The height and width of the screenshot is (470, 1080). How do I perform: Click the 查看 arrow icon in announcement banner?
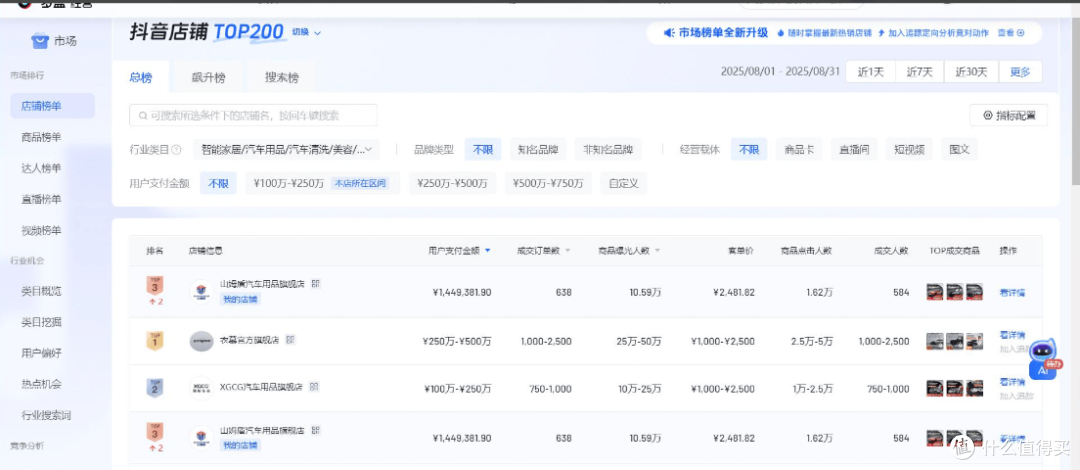1021,32
